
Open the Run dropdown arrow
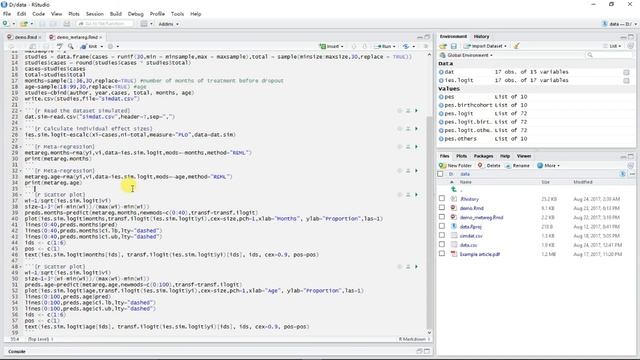click(395, 47)
